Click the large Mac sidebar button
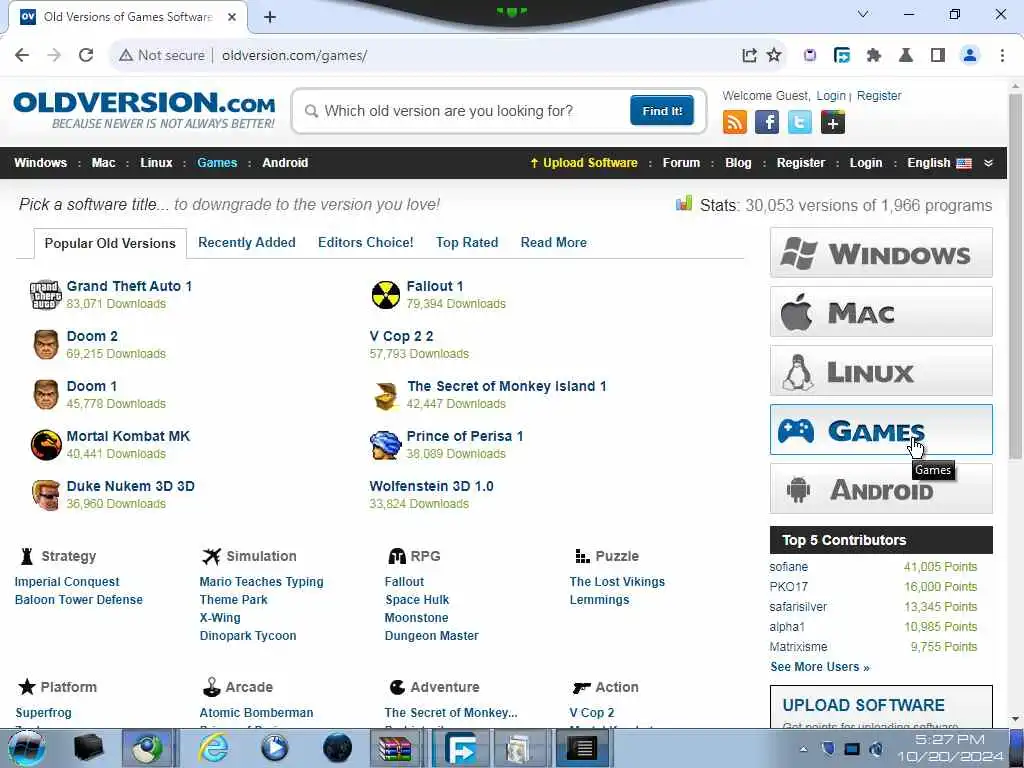This screenshot has height=768, width=1024. [881, 312]
